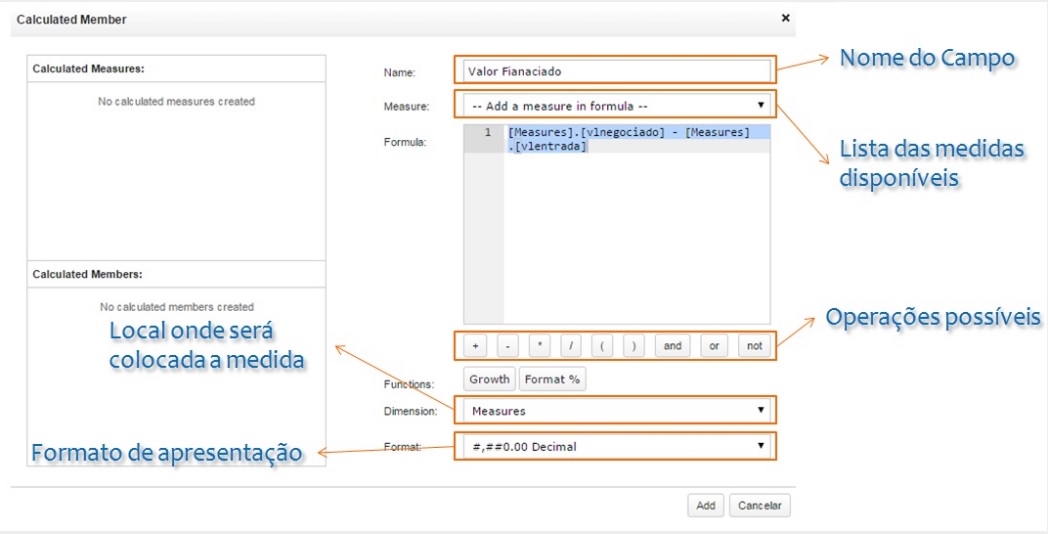Insert the division slash operator
The image size is (1048, 534).
tap(571, 346)
